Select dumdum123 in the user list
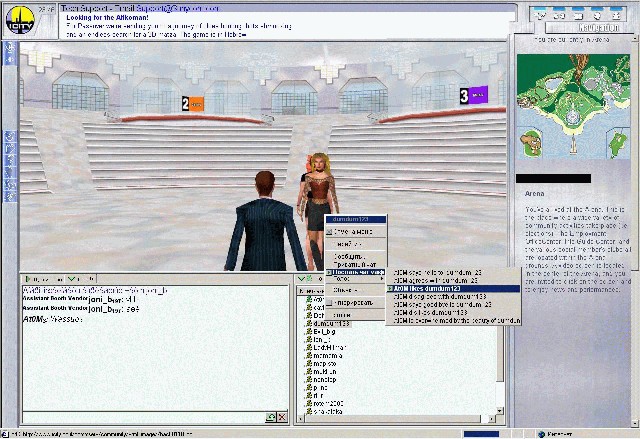This screenshot has width=640, height=439. (331, 324)
